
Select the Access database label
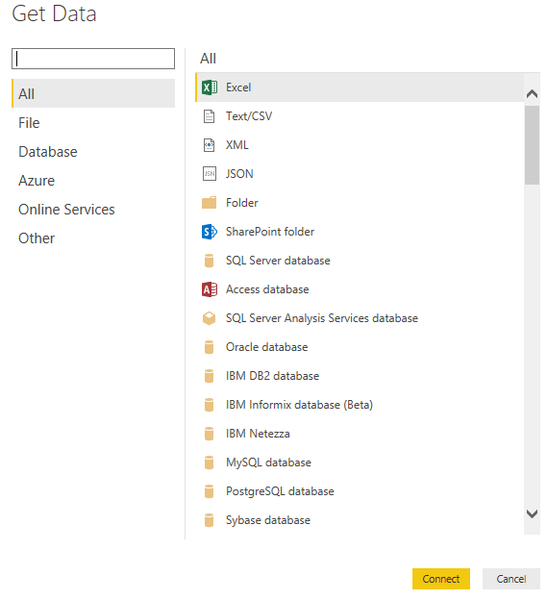click(x=268, y=290)
